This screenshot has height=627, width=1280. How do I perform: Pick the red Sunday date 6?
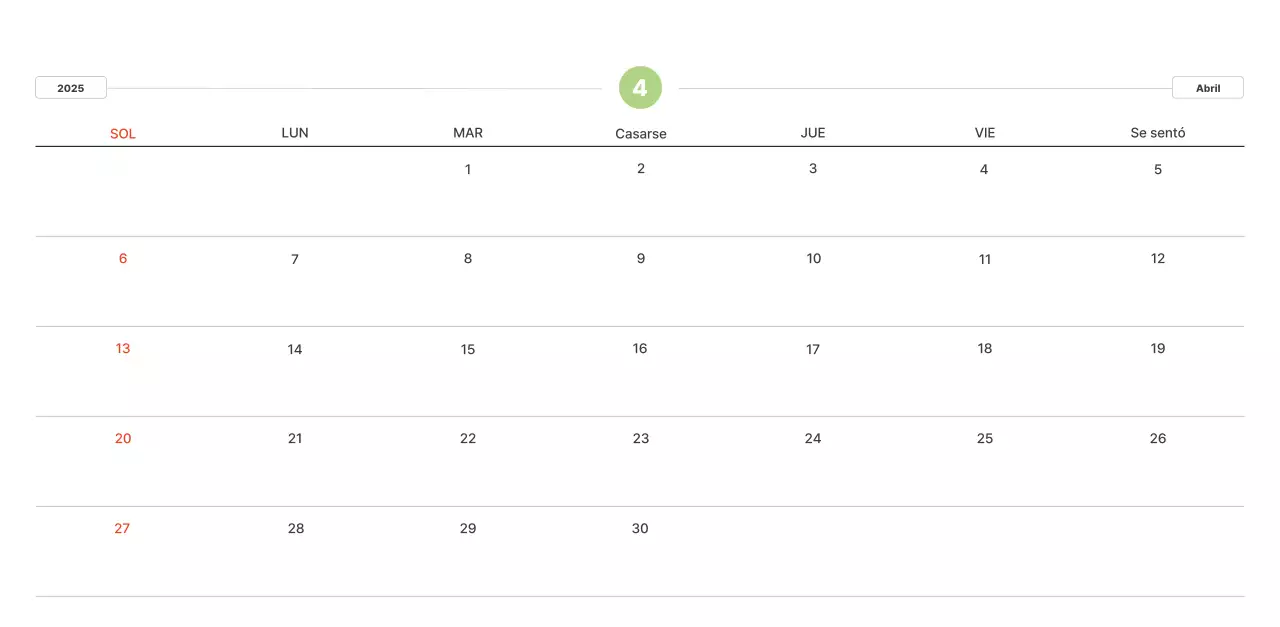click(x=123, y=258)
